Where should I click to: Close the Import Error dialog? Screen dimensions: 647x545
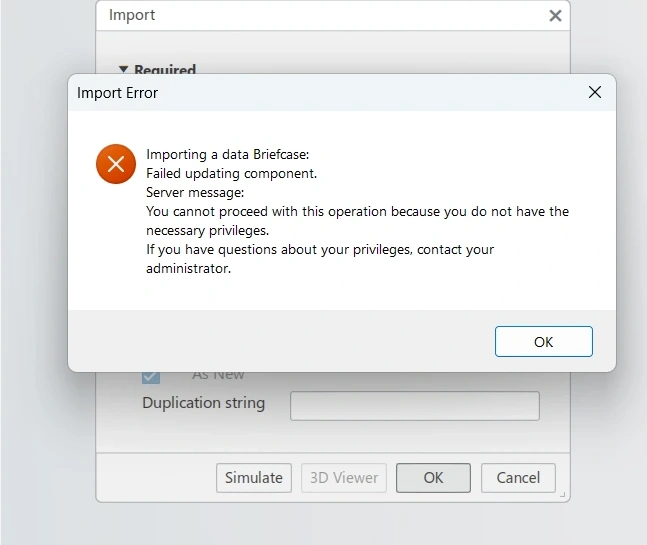click(595, 92)
